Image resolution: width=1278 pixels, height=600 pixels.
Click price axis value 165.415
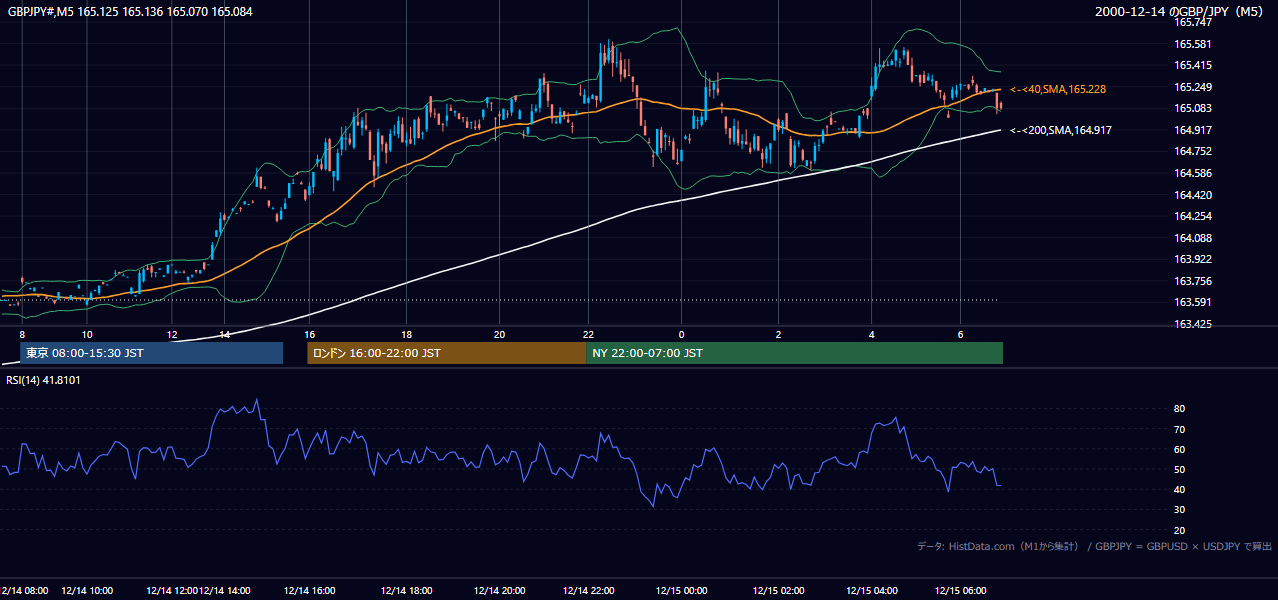coord(1192,65)
